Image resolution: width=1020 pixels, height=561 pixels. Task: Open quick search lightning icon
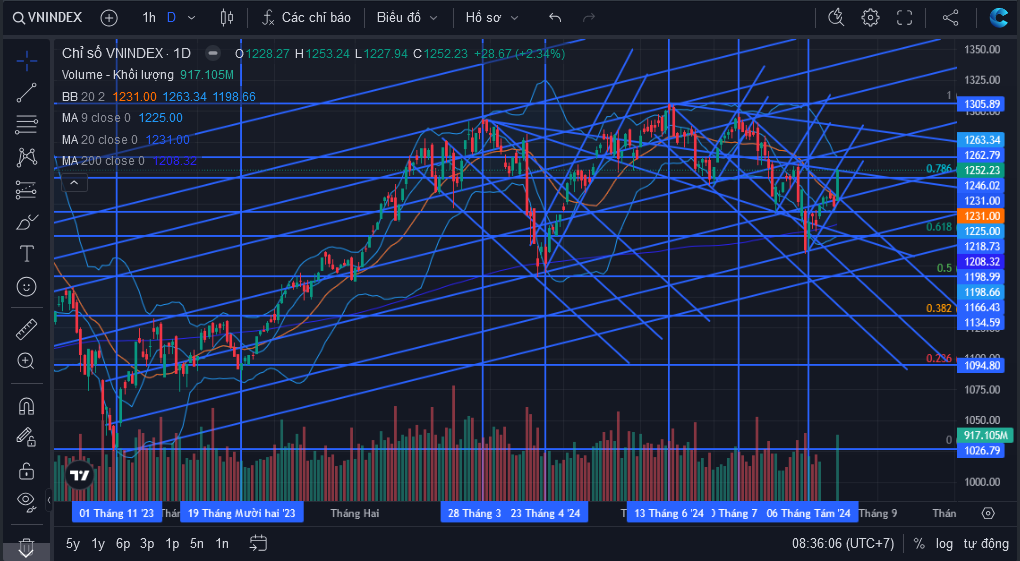pyautogui.click(x=836, y=18)
